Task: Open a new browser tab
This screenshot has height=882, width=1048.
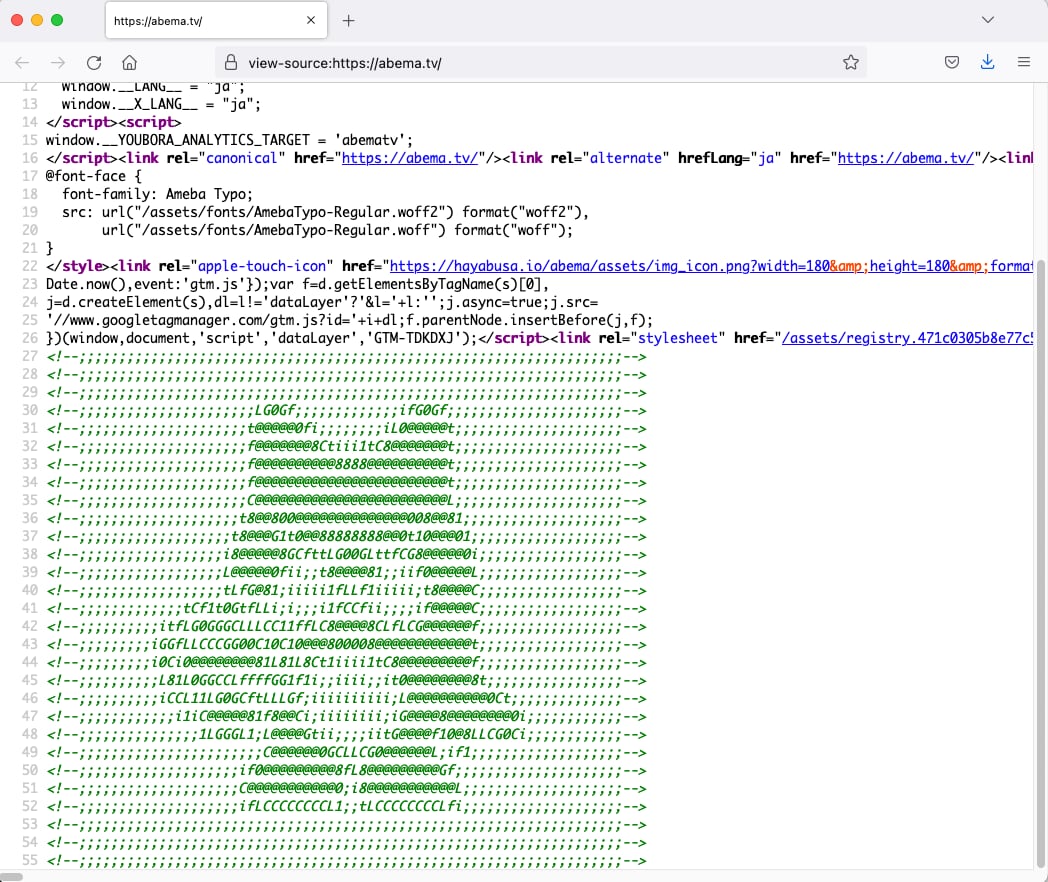Action: pos(348,21)
